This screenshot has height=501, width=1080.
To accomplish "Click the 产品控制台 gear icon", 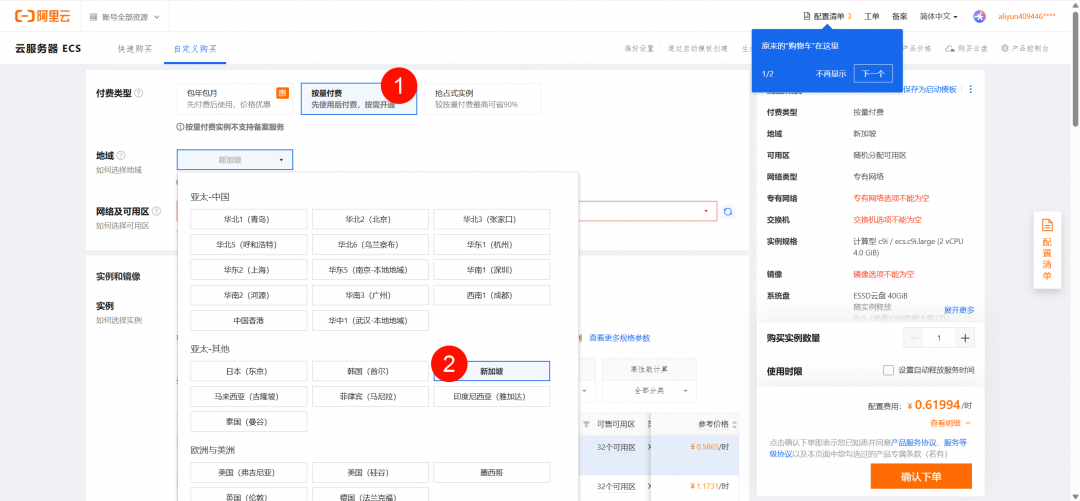I will (1005, 48).
